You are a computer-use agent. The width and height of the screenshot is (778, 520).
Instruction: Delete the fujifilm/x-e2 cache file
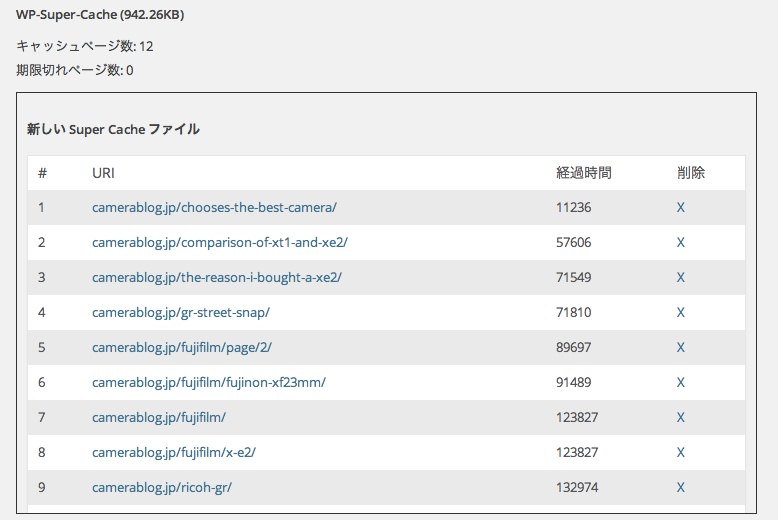point(680,453)
